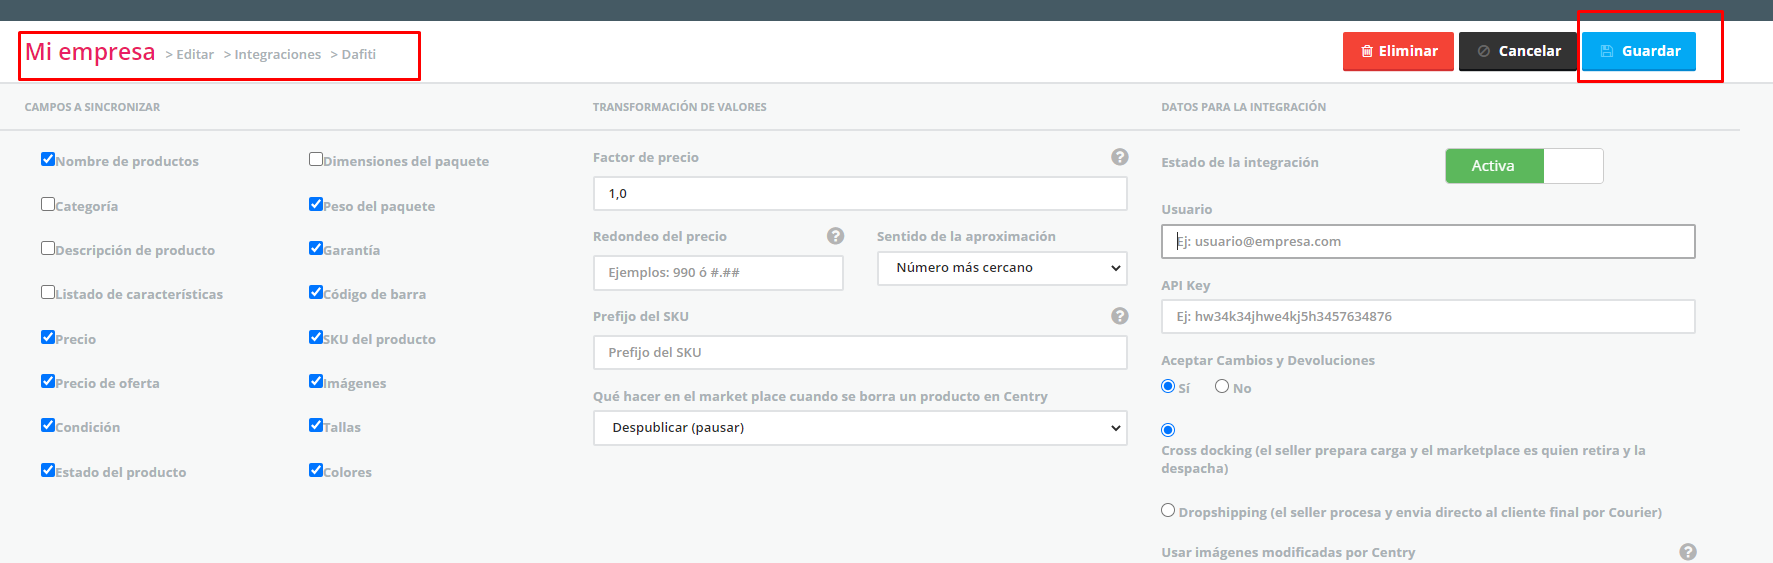Uncheck Precio de oferta checkbox
The image size is (1773, 563).
click(x=48, y=381)
